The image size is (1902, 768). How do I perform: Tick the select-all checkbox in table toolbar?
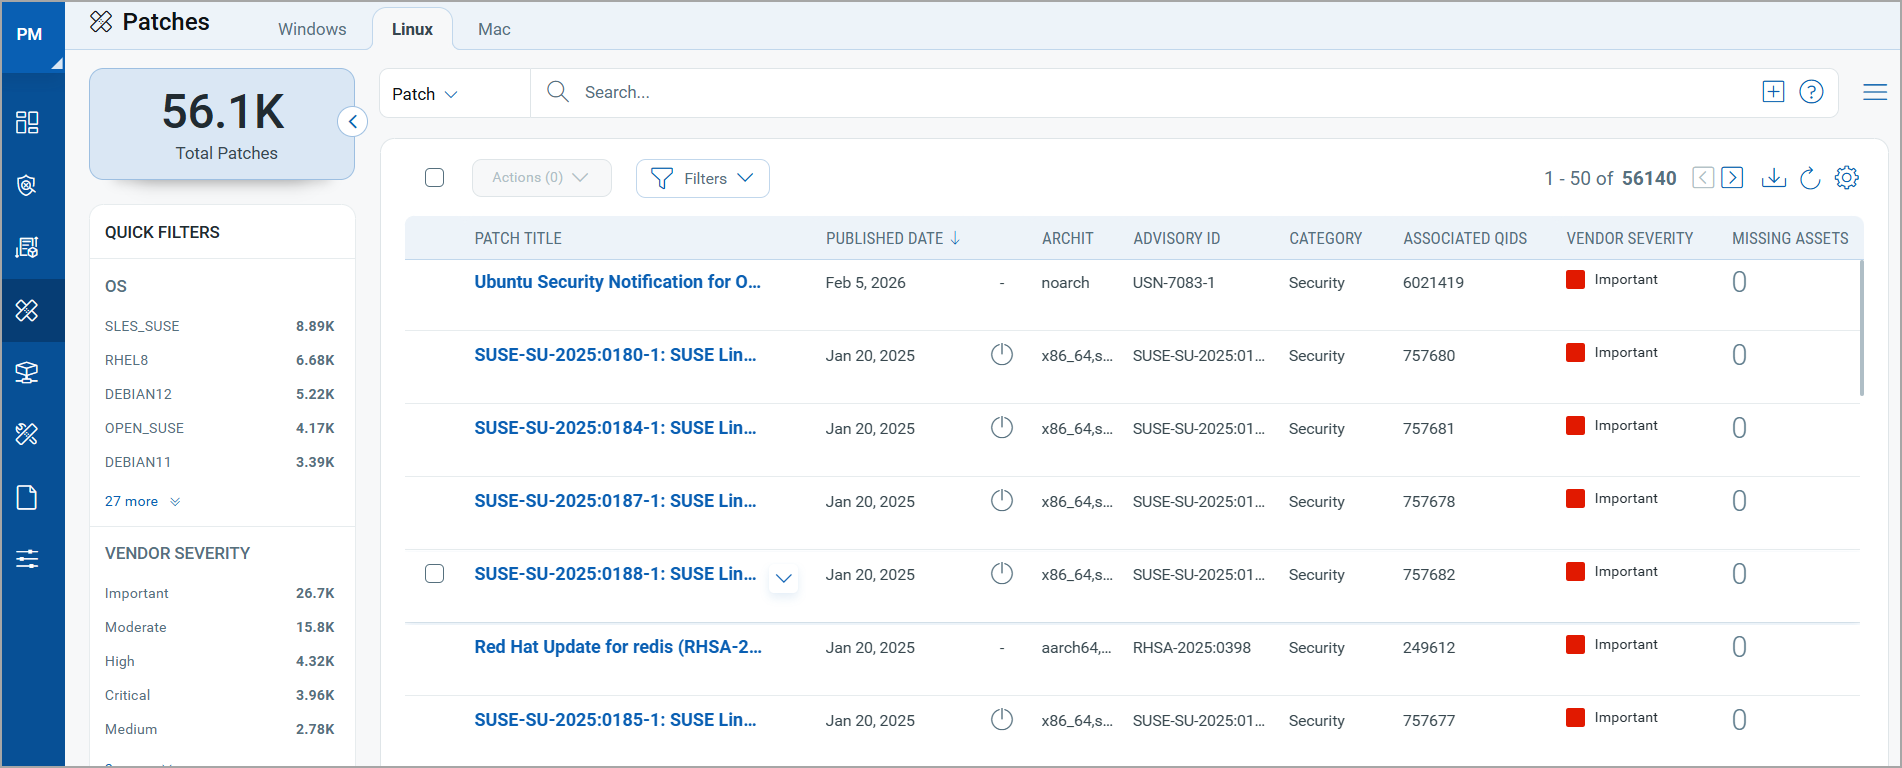434,178
